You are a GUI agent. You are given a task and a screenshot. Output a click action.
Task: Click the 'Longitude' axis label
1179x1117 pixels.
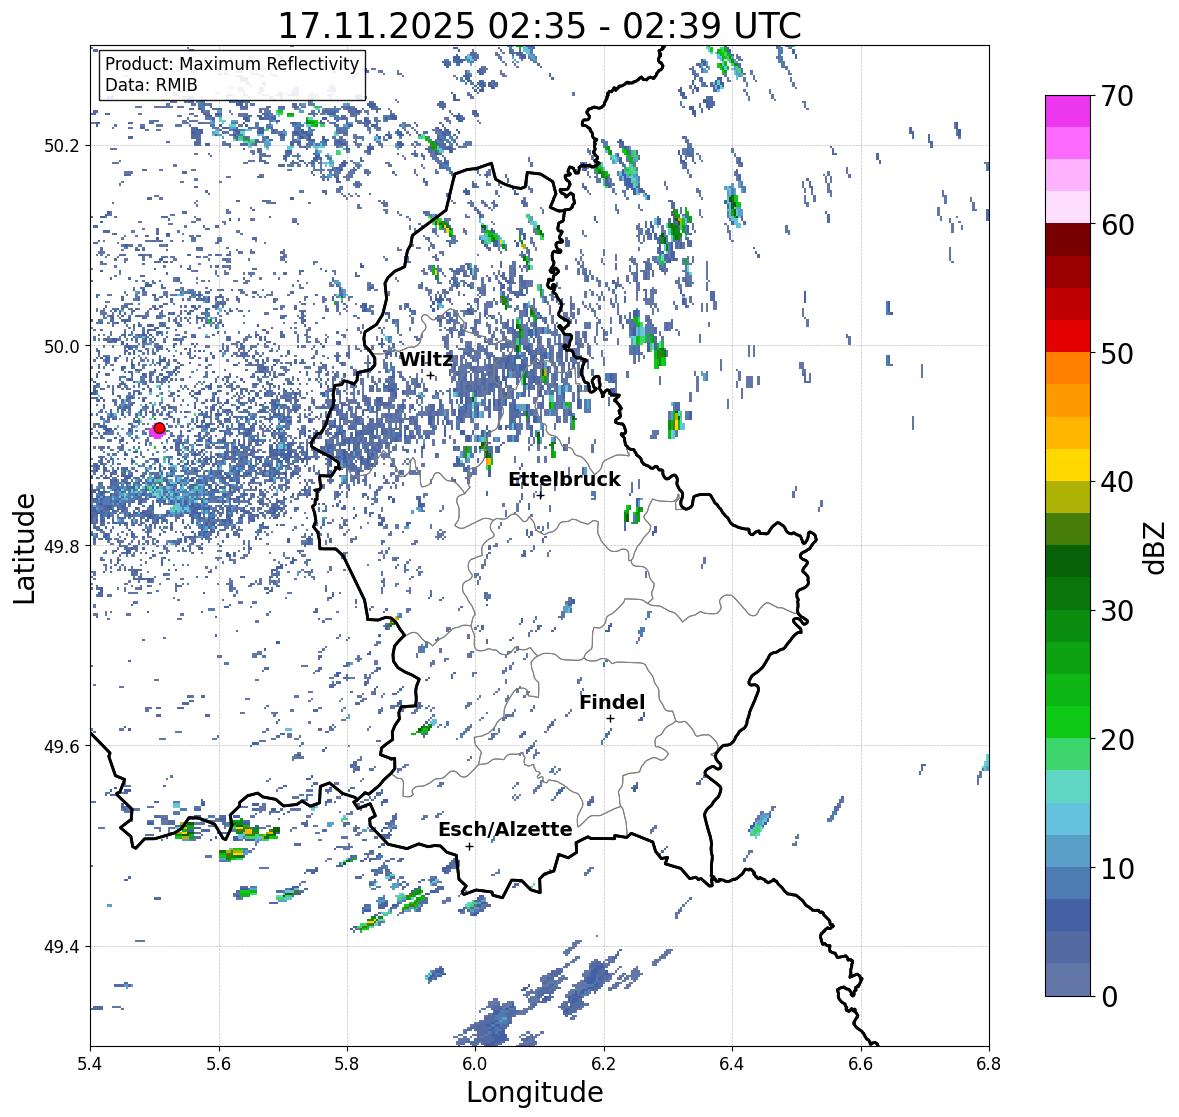(x=535, y=1092)
